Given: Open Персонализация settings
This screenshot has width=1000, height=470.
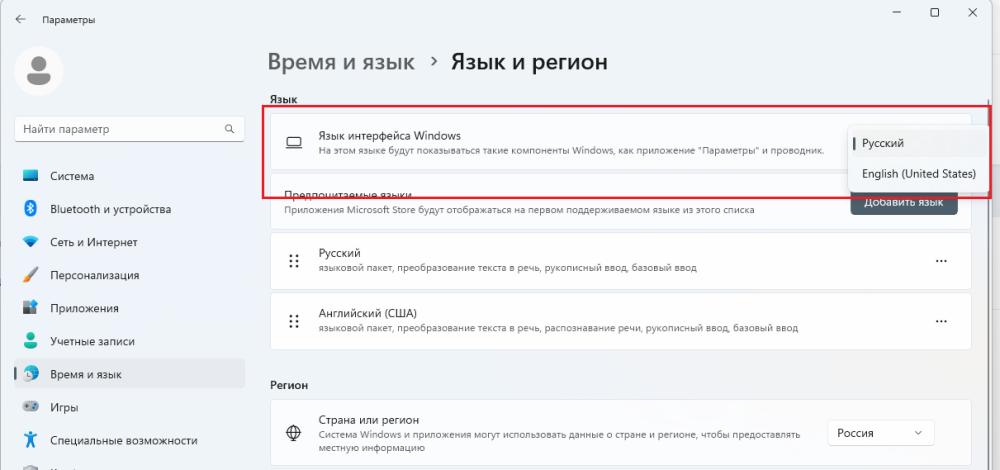Looking at the screenshot, I should (x=94, y=275).
